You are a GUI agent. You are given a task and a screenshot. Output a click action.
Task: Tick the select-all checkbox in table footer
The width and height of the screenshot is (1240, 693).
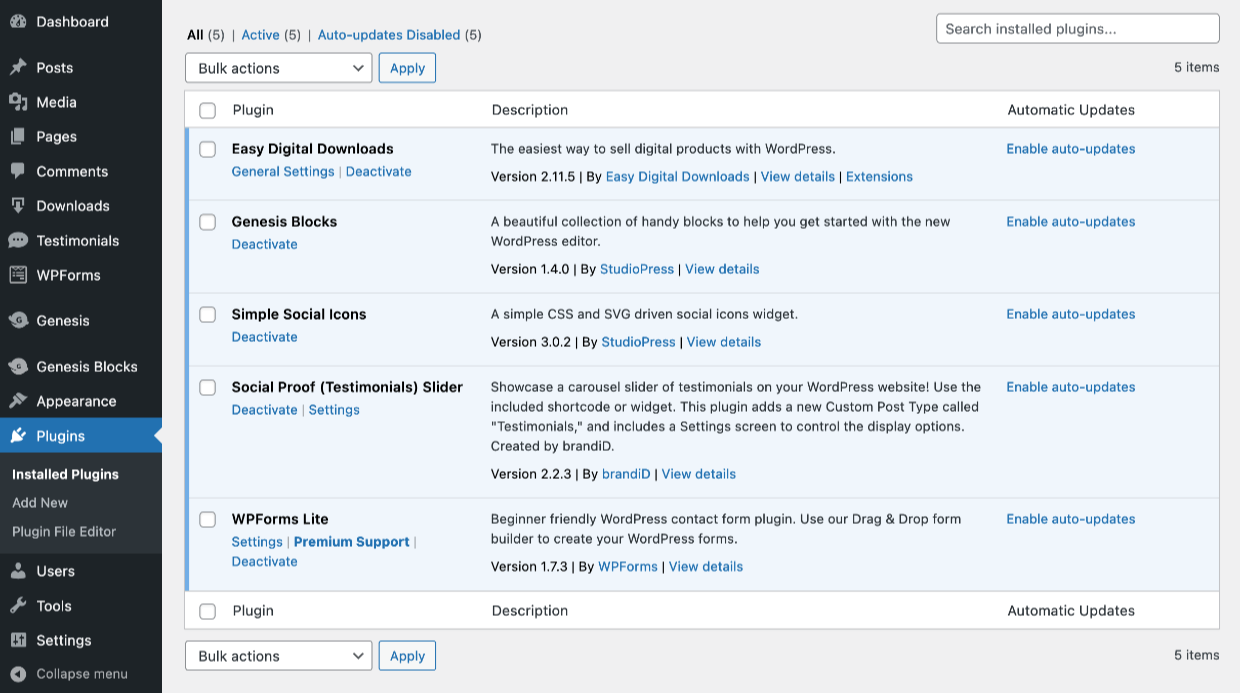207,611
